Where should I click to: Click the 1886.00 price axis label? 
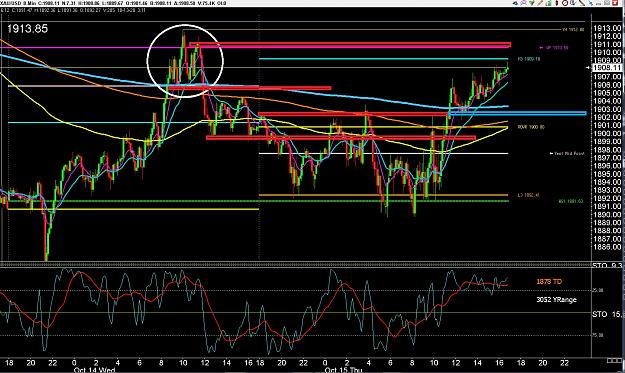coord(607,247)
